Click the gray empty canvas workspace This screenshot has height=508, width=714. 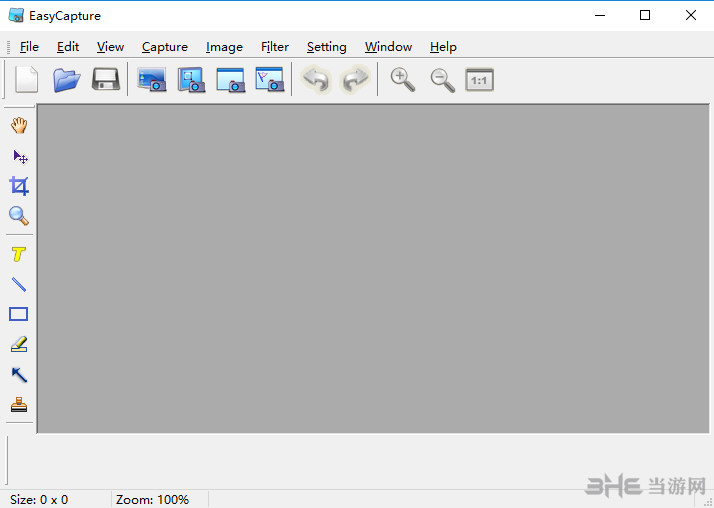[x=373, y=269]
